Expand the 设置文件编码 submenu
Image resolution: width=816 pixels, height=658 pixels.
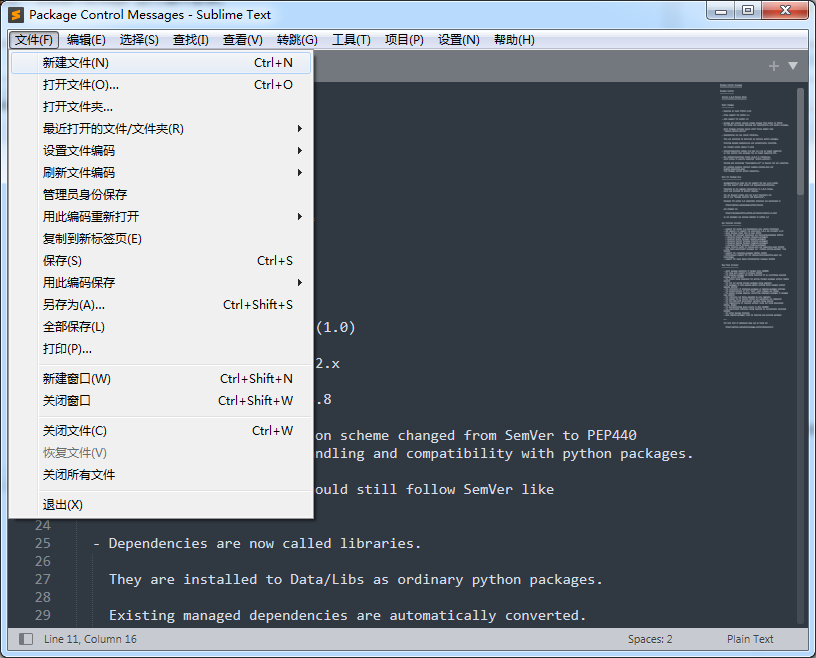pyautogui.click(x=150, y=151)
